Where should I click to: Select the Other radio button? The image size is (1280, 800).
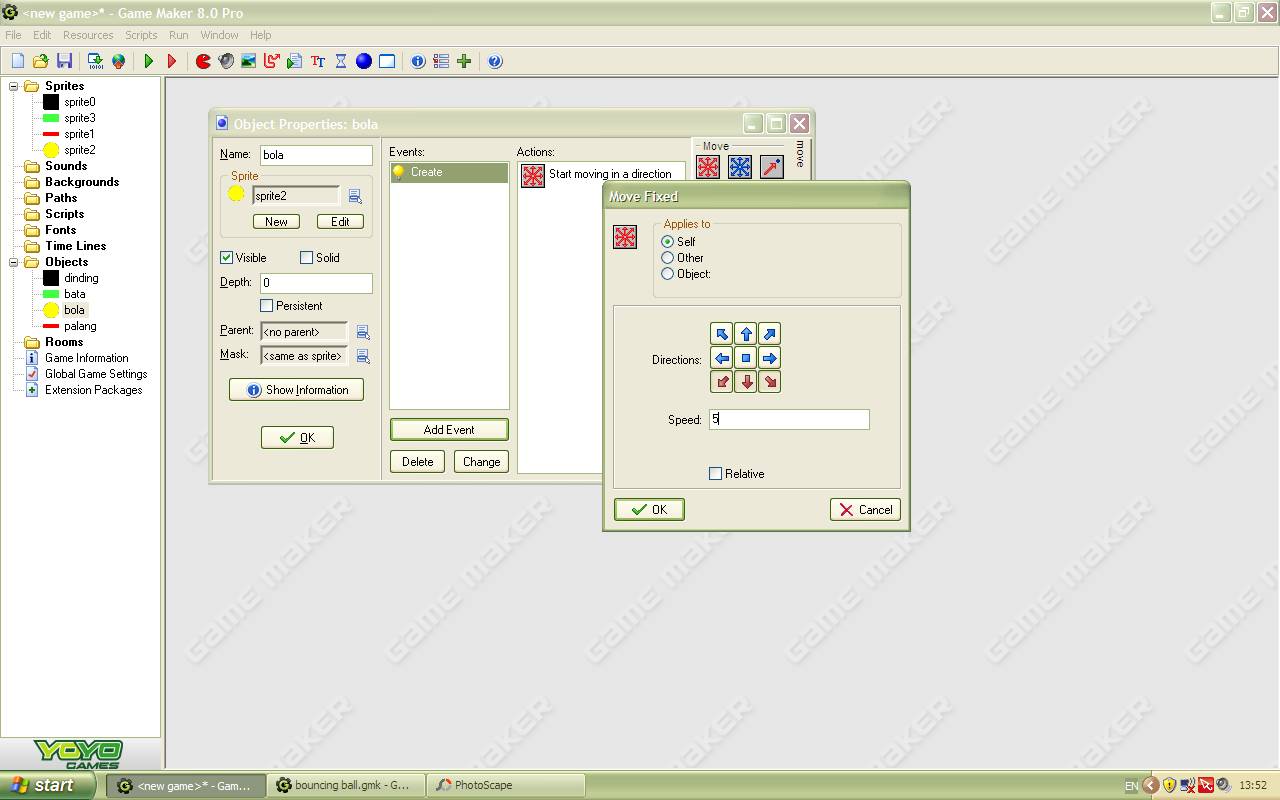(x=668, y=258)
